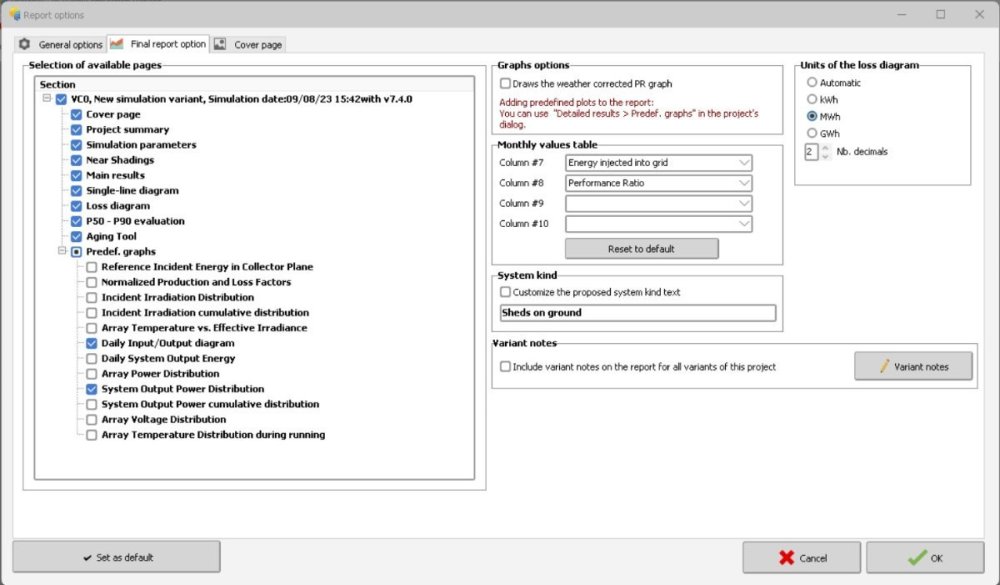This screenshot has width=1000, height=585.
Task: Click the PVsyst app icon in title bar
Action: pyautogui.click(x=14, y=15)
